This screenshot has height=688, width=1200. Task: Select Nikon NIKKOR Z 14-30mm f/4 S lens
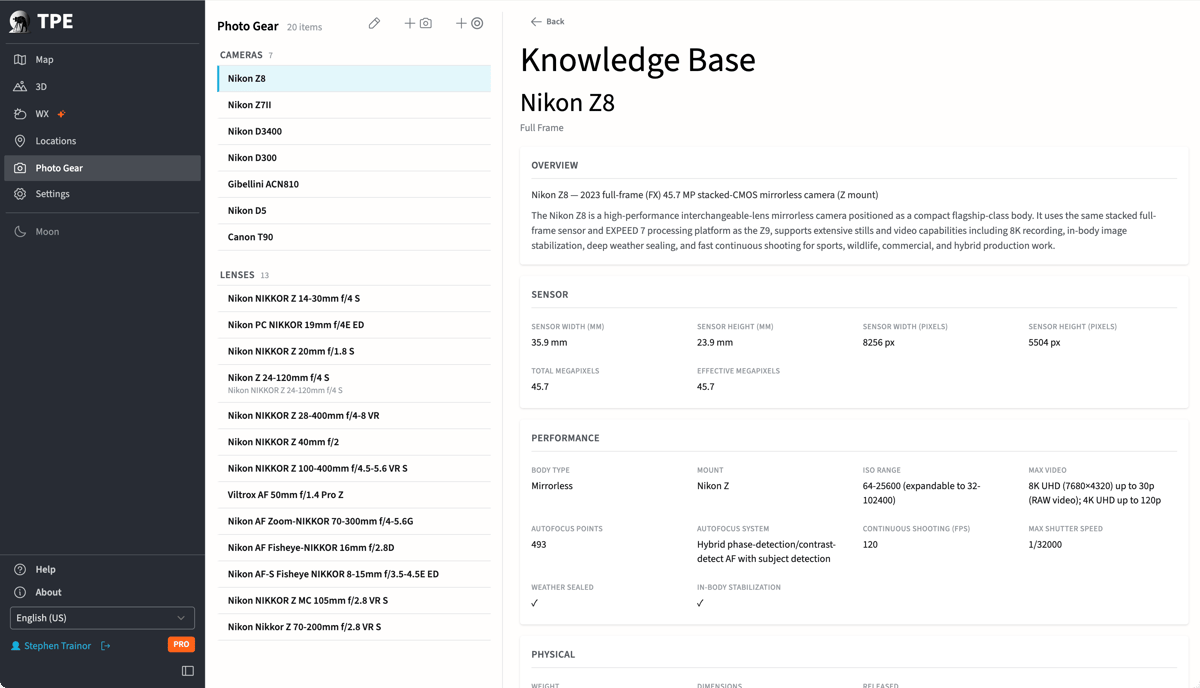coord(354,298)
